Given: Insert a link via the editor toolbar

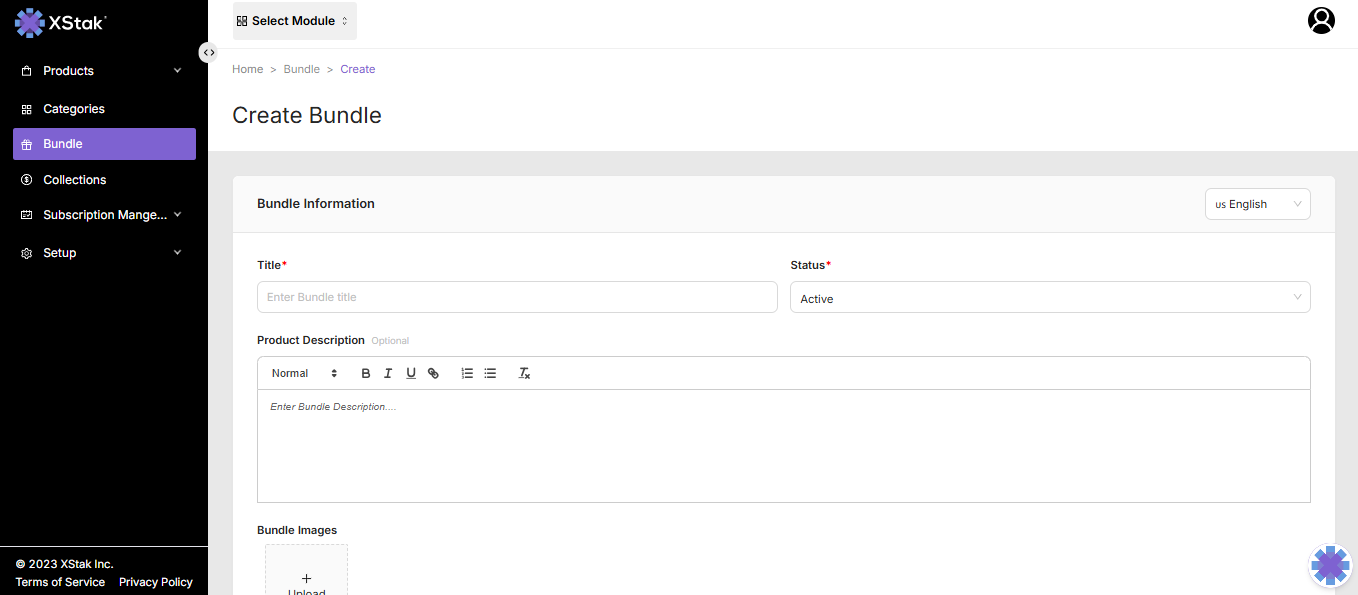Looking at the screenshot, I should pos(433,373).
